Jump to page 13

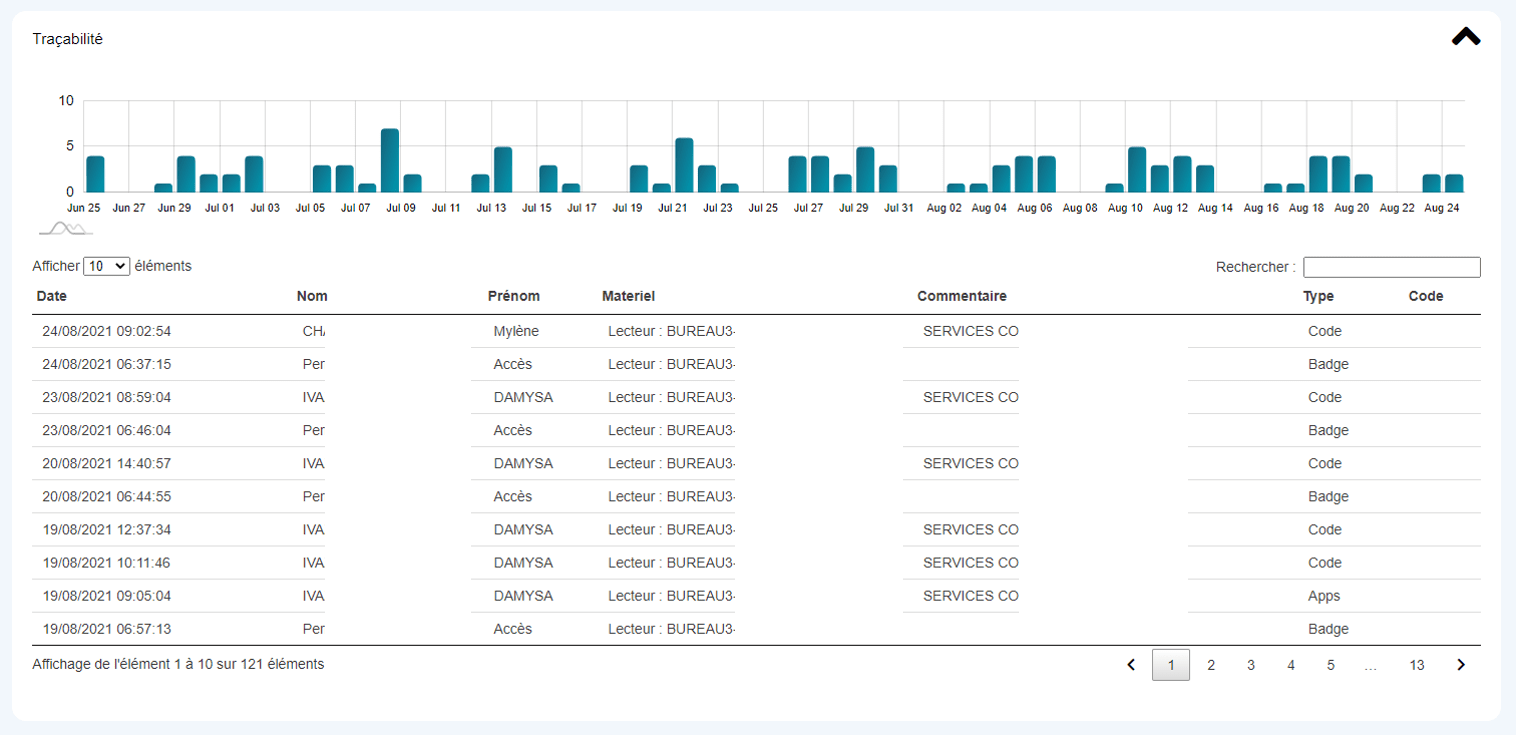click(x=1416, y=665)
